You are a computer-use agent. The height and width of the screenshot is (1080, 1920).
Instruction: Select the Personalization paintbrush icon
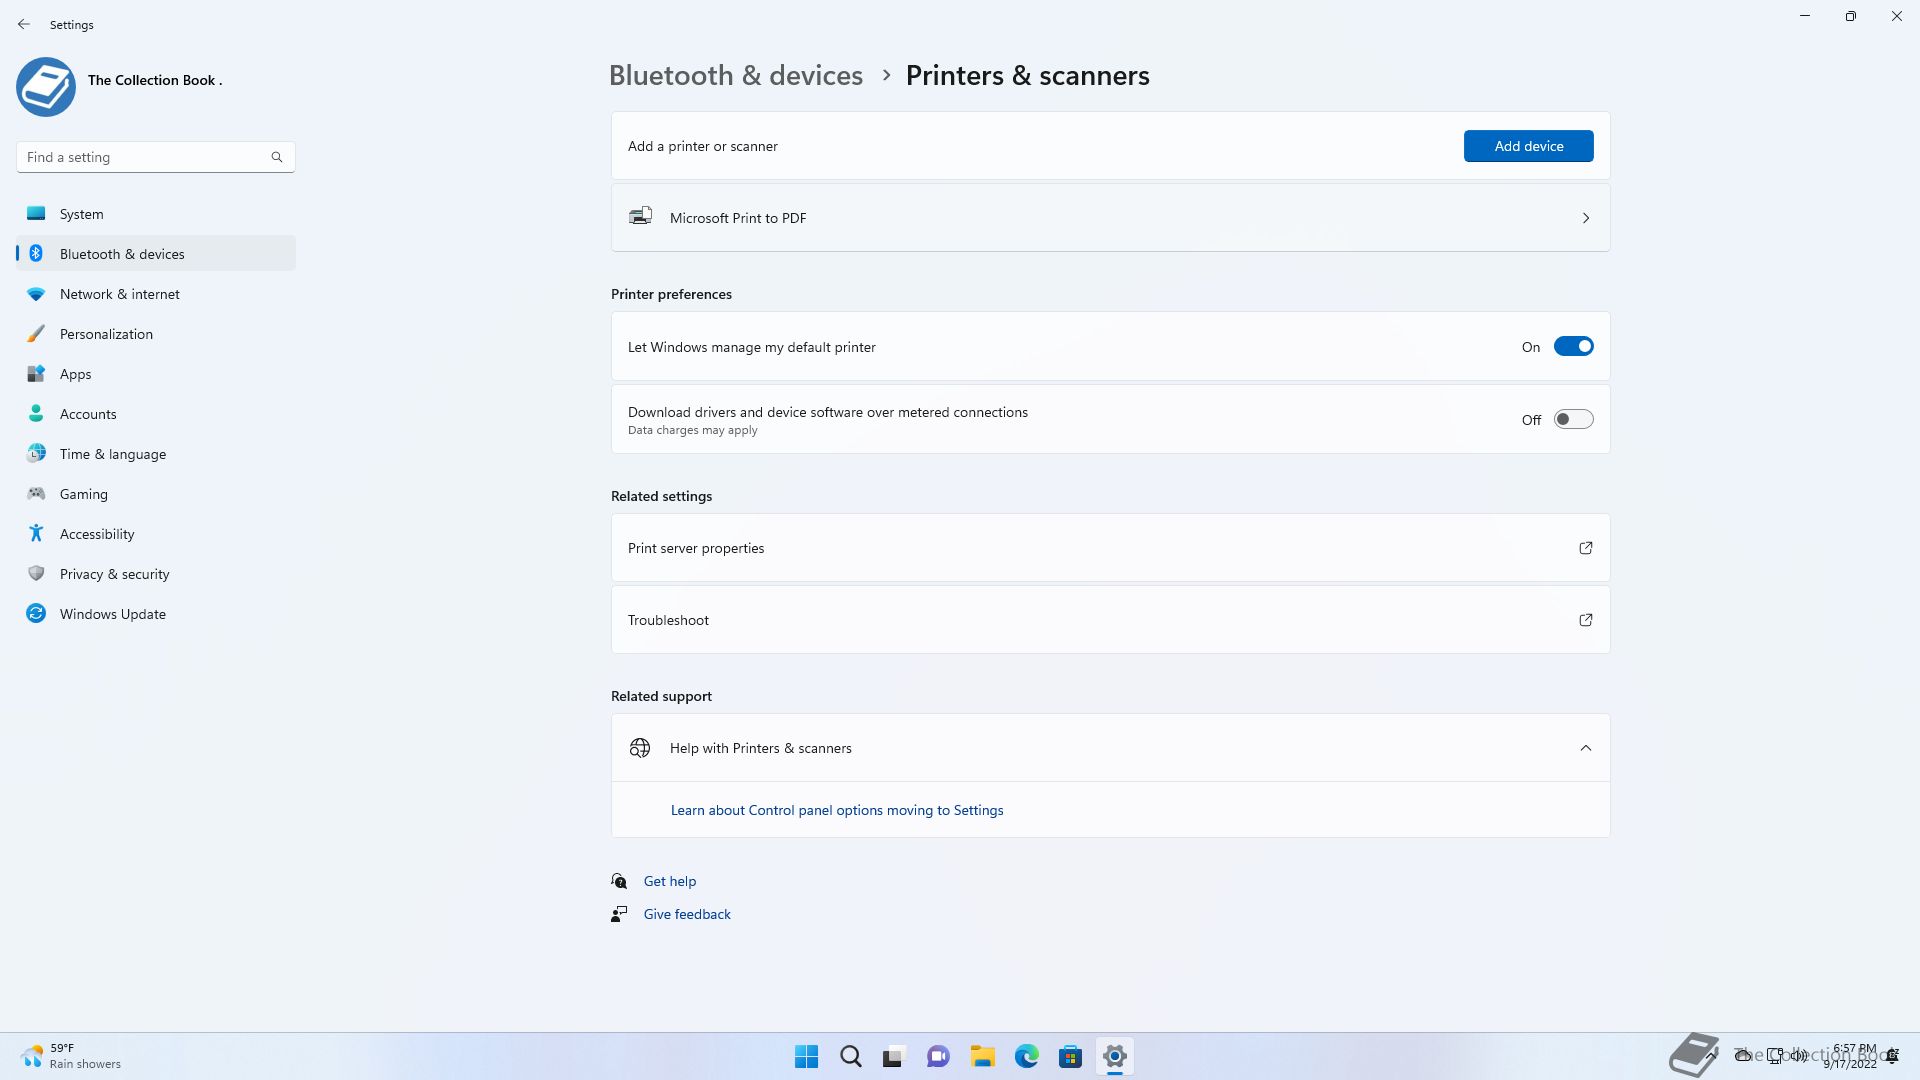point(36,334)
